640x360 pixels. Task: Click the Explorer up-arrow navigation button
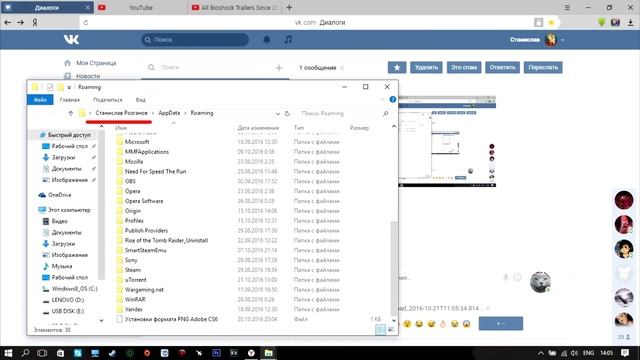coord(71,113)
